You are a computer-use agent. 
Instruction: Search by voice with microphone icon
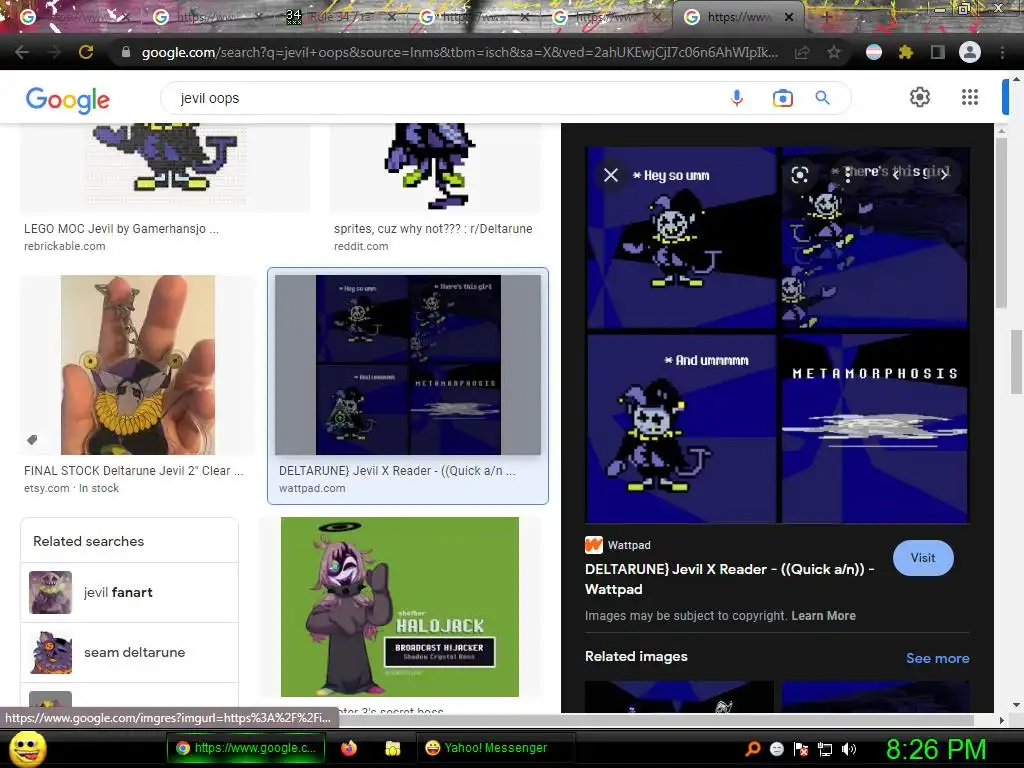(737, 98)
